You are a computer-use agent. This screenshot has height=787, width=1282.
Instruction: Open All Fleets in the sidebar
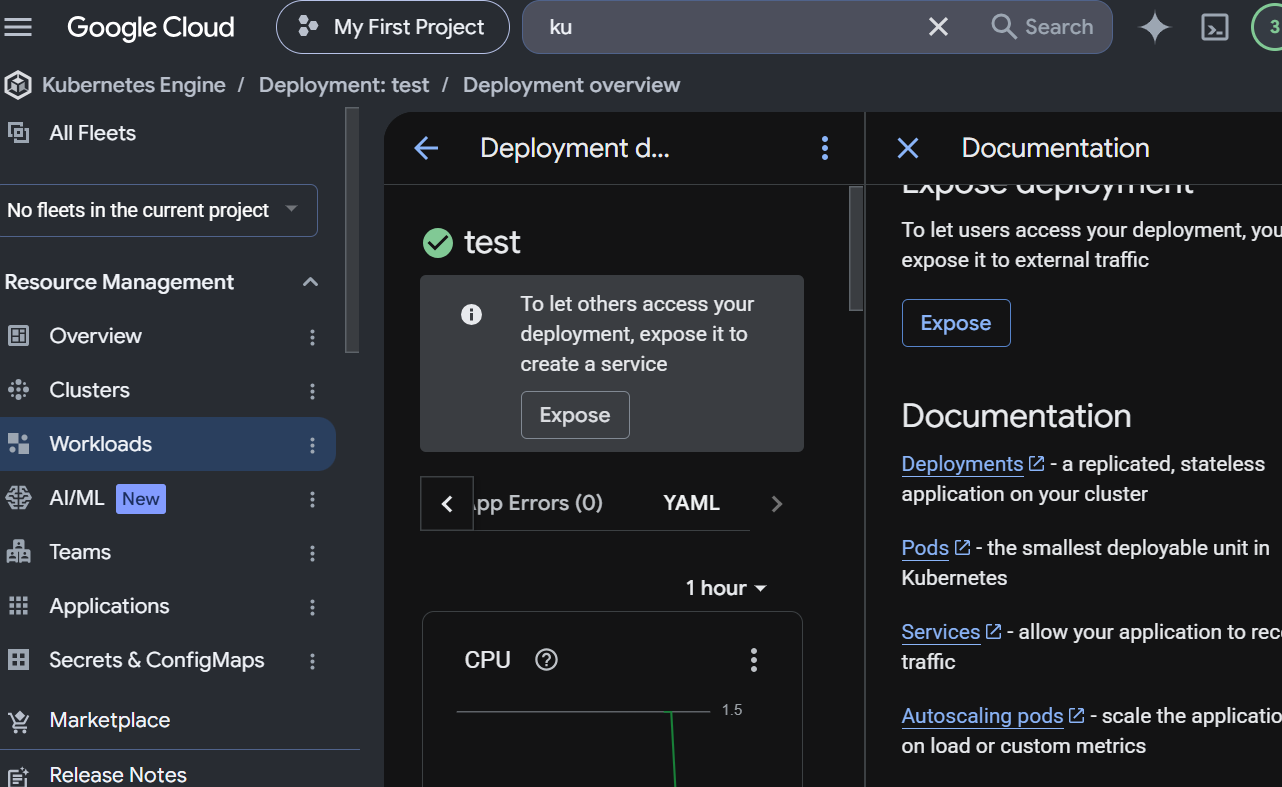(92, 133)
